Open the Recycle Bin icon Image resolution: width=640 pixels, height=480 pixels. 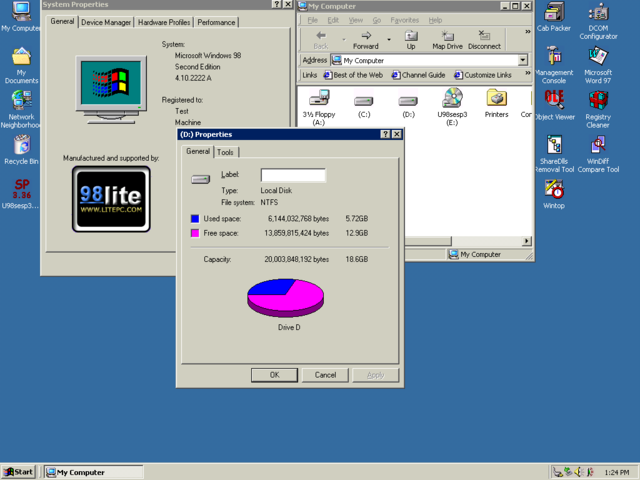pos(21,150)
